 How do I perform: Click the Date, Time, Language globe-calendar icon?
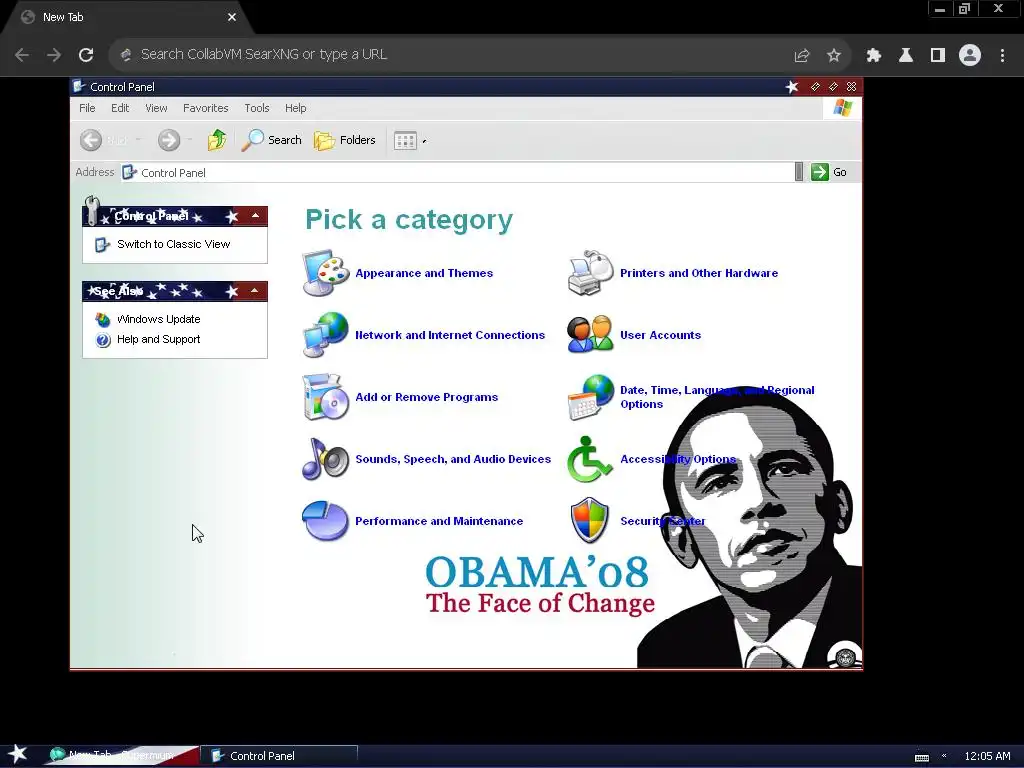coord(590,396)
